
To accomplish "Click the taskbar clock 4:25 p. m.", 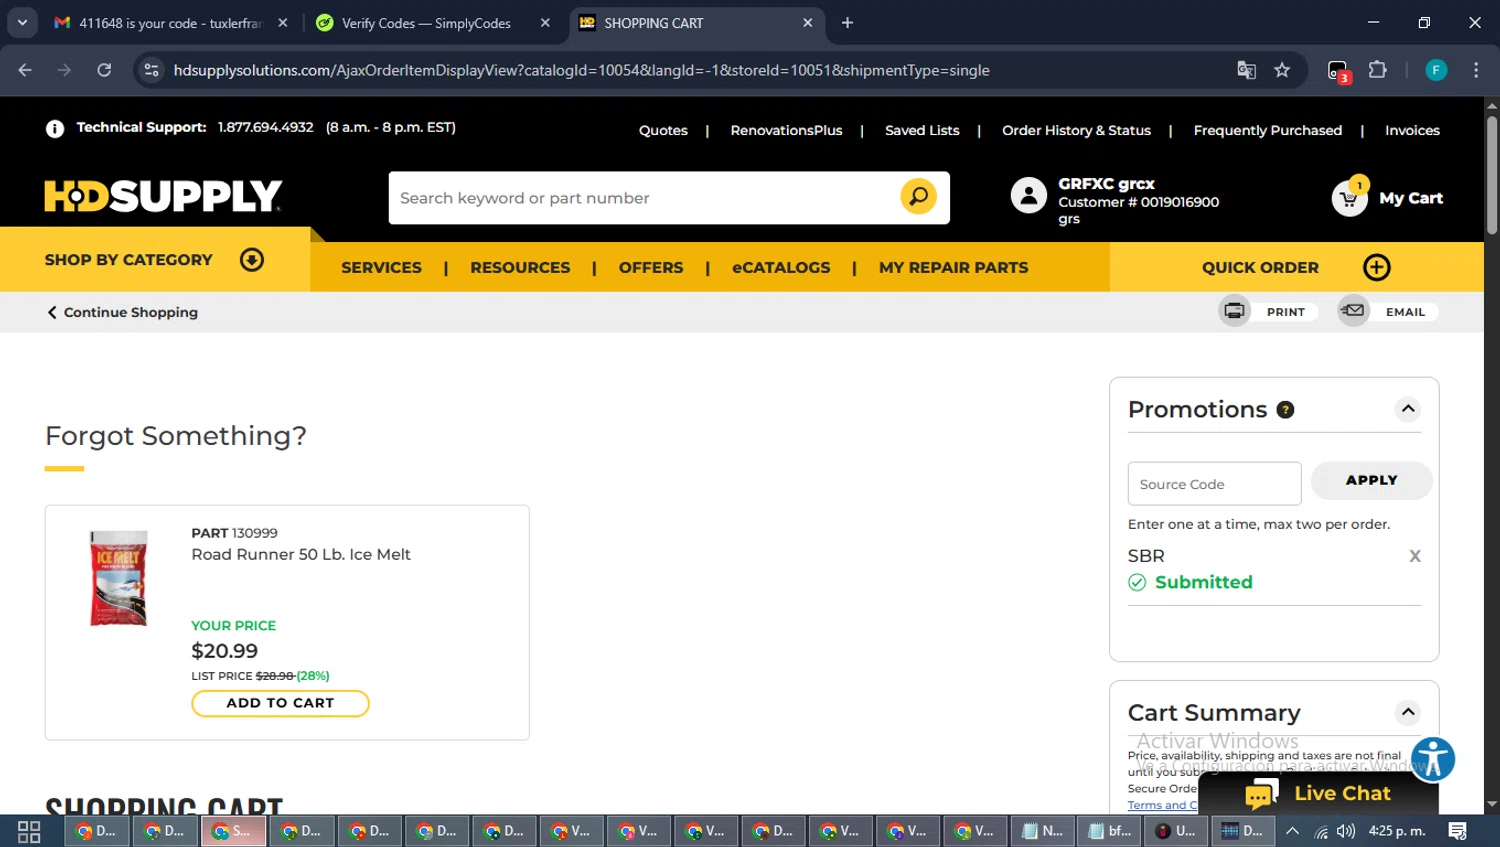I will pos(1397,831).
